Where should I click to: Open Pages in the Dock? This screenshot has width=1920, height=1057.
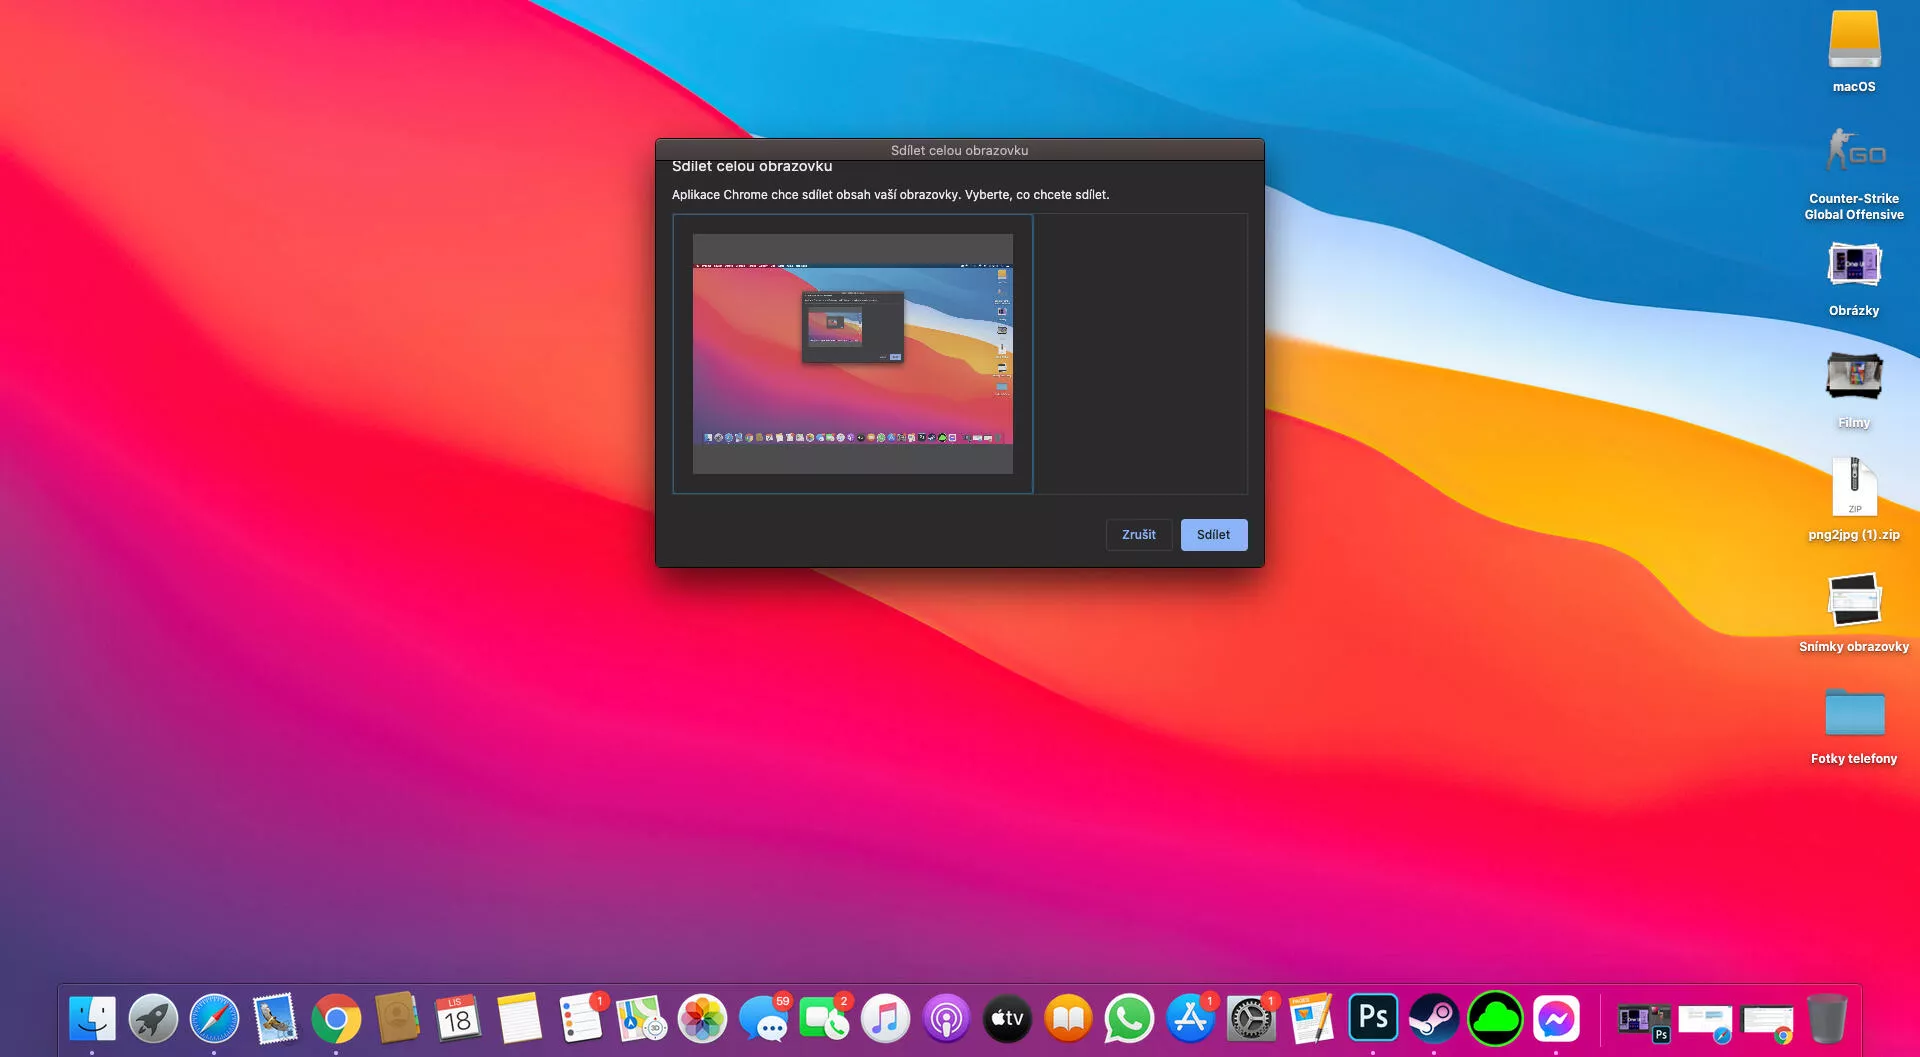coord(1312,1019)
